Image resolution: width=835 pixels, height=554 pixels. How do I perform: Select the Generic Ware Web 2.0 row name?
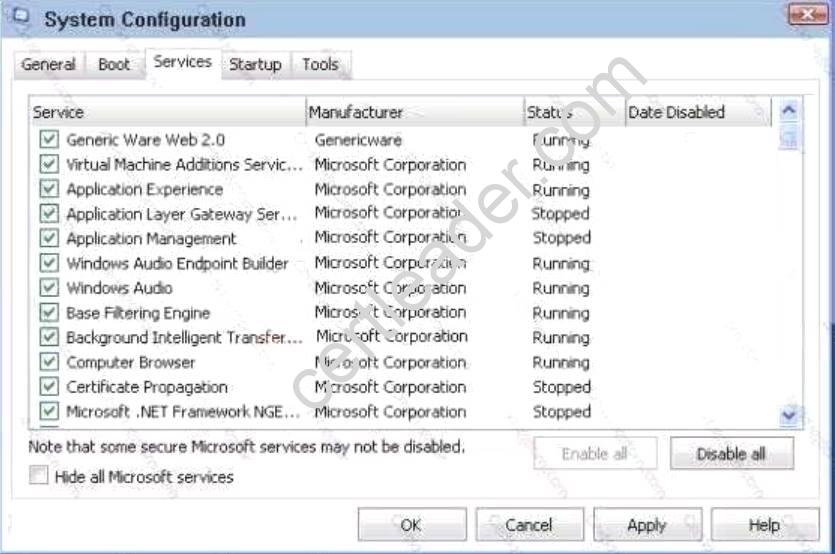pyautogui.click(x=145, y=140)
